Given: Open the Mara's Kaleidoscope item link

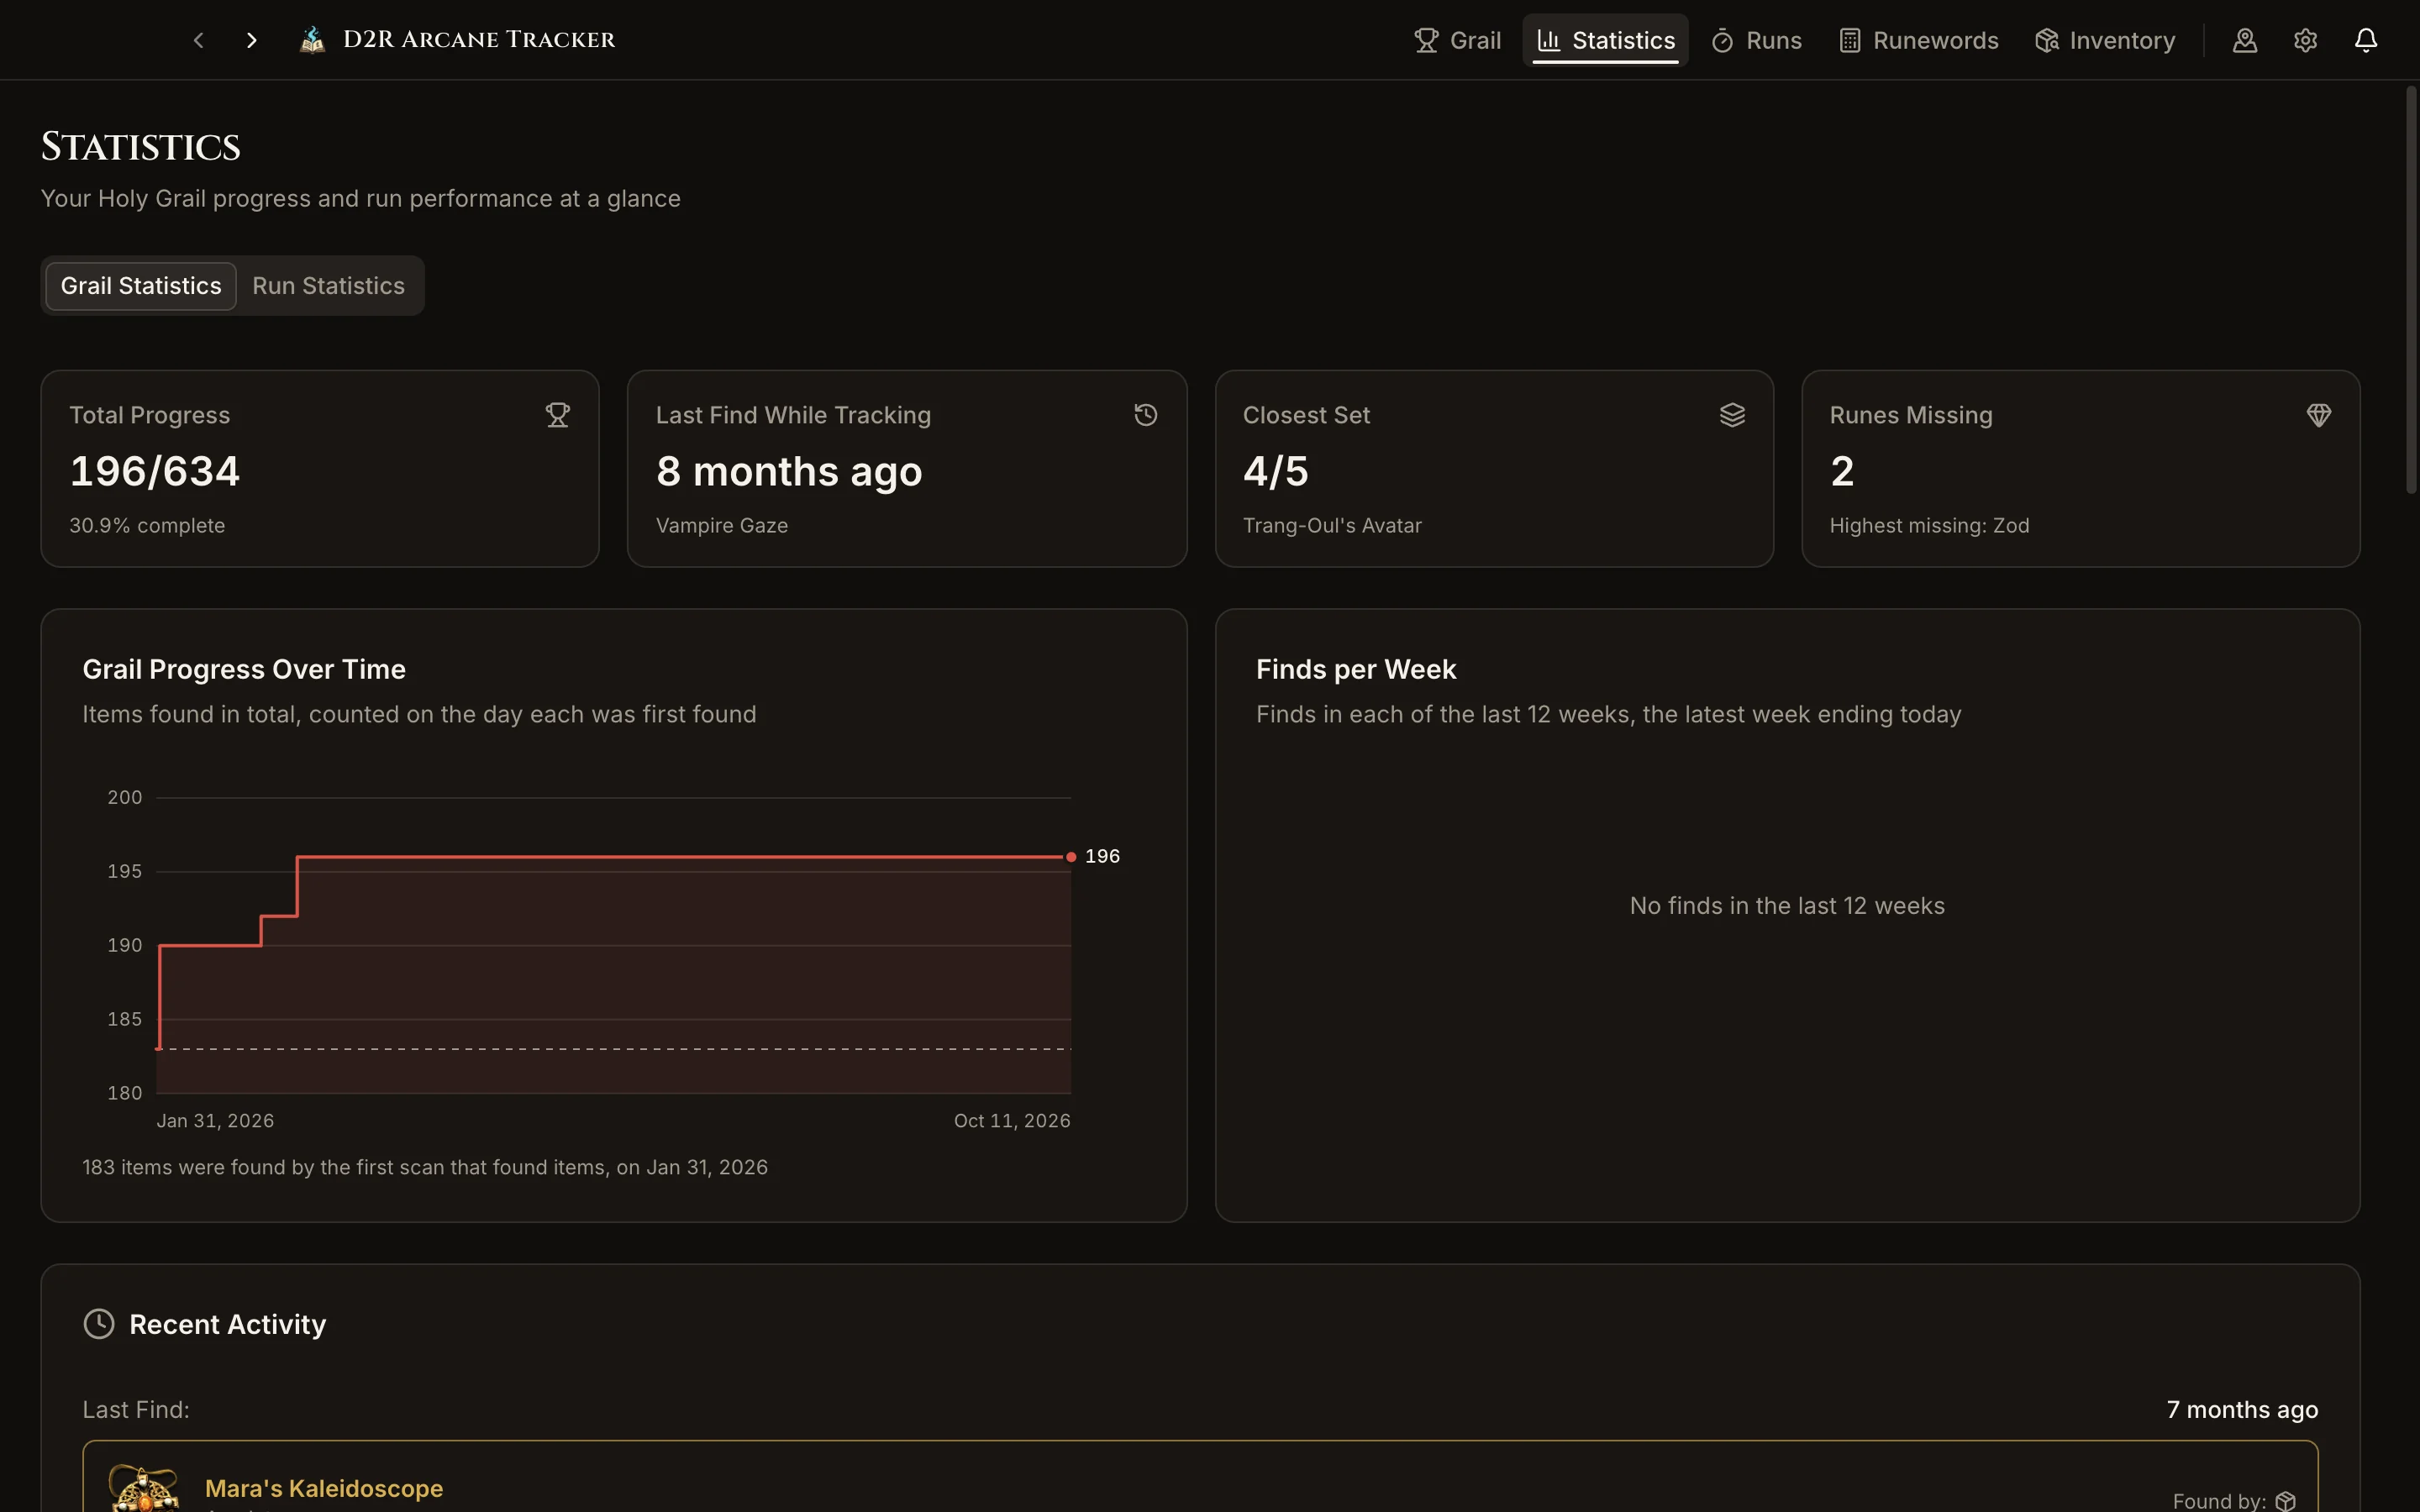Looking at the screenshot, I should [x=324, y=1488].
